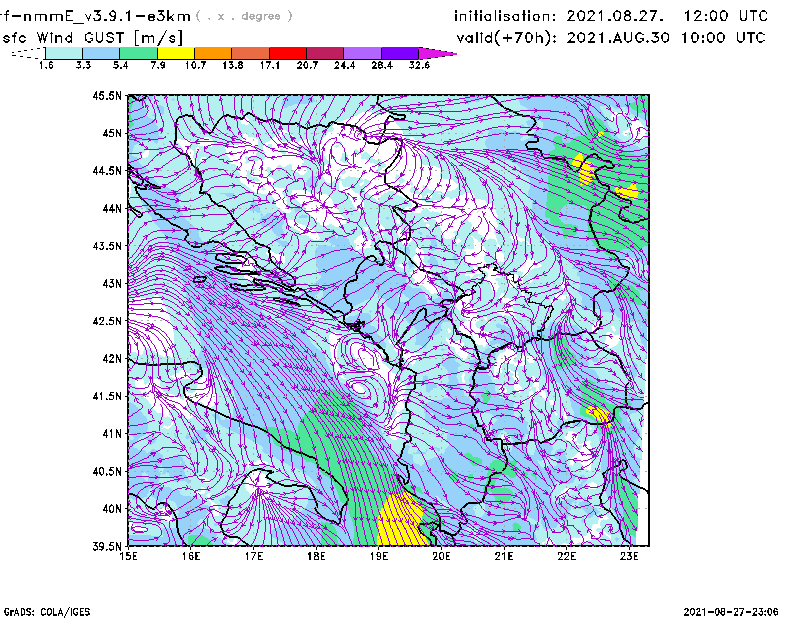Click the legend value 24.4

344,65
